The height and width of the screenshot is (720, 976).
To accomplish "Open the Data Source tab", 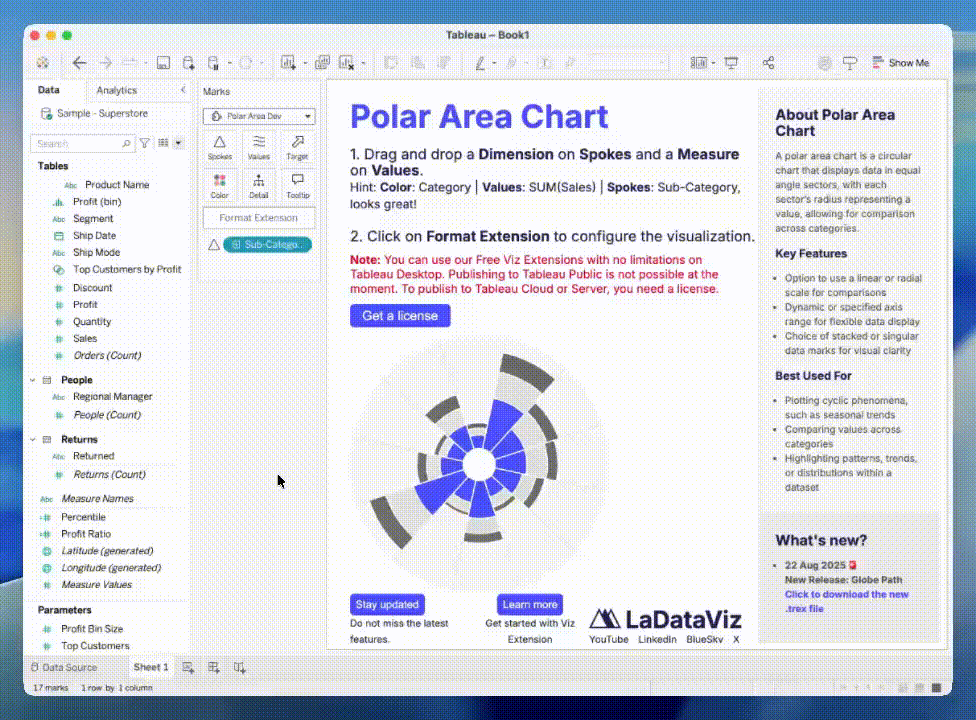I will click(x=63, y=667).
